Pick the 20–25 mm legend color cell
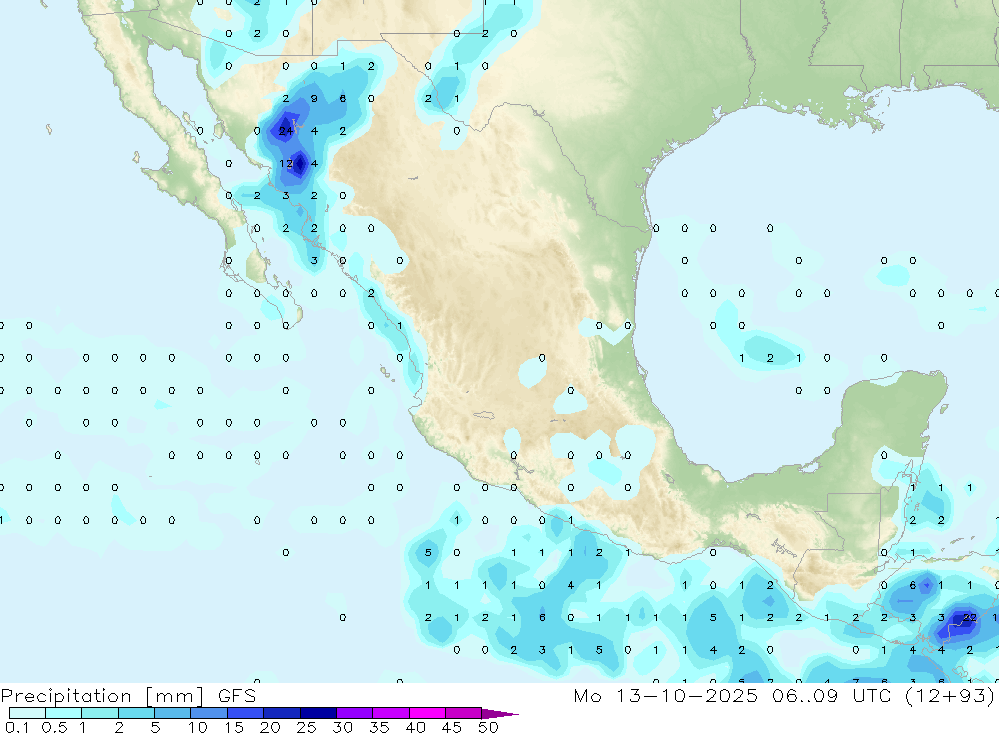 click(281, 713)
